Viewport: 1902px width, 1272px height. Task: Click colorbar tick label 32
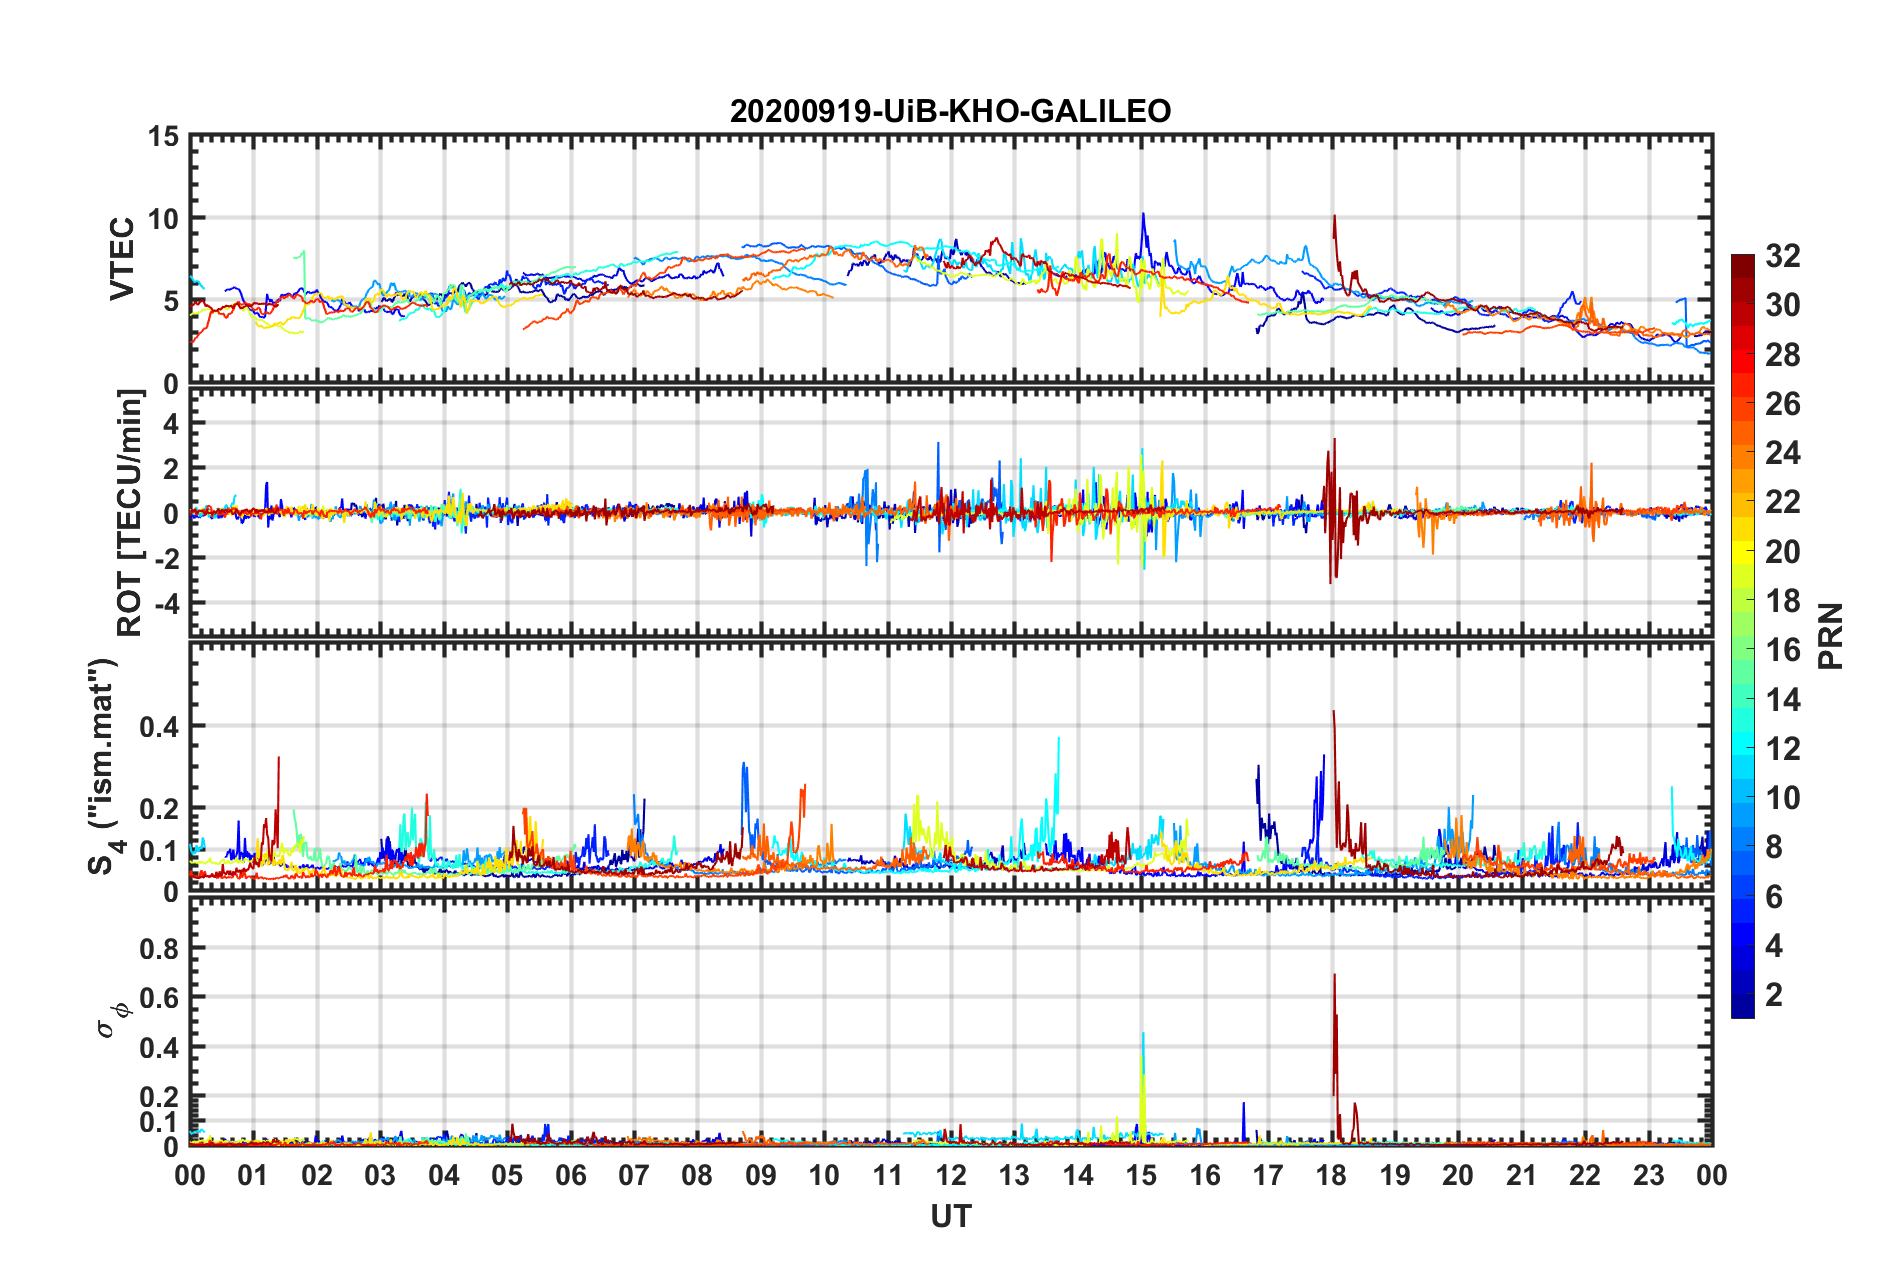click(1783, 256)
